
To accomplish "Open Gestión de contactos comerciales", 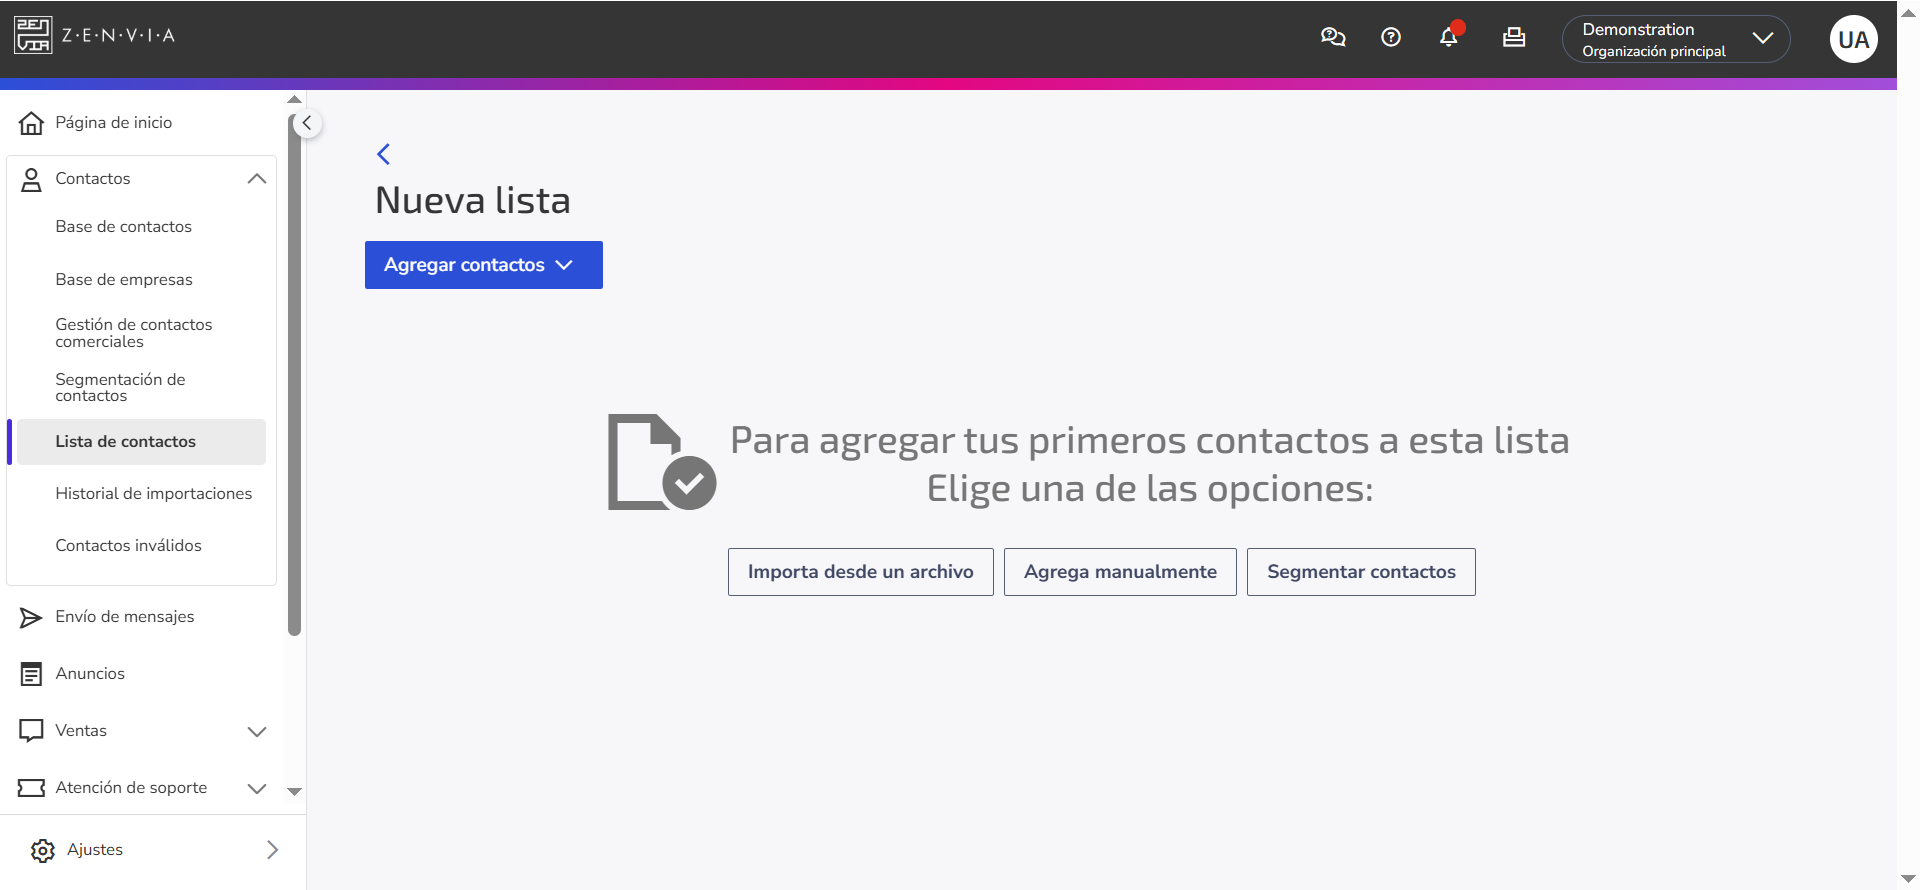I will pyautogui.click(x=134, y=333).
